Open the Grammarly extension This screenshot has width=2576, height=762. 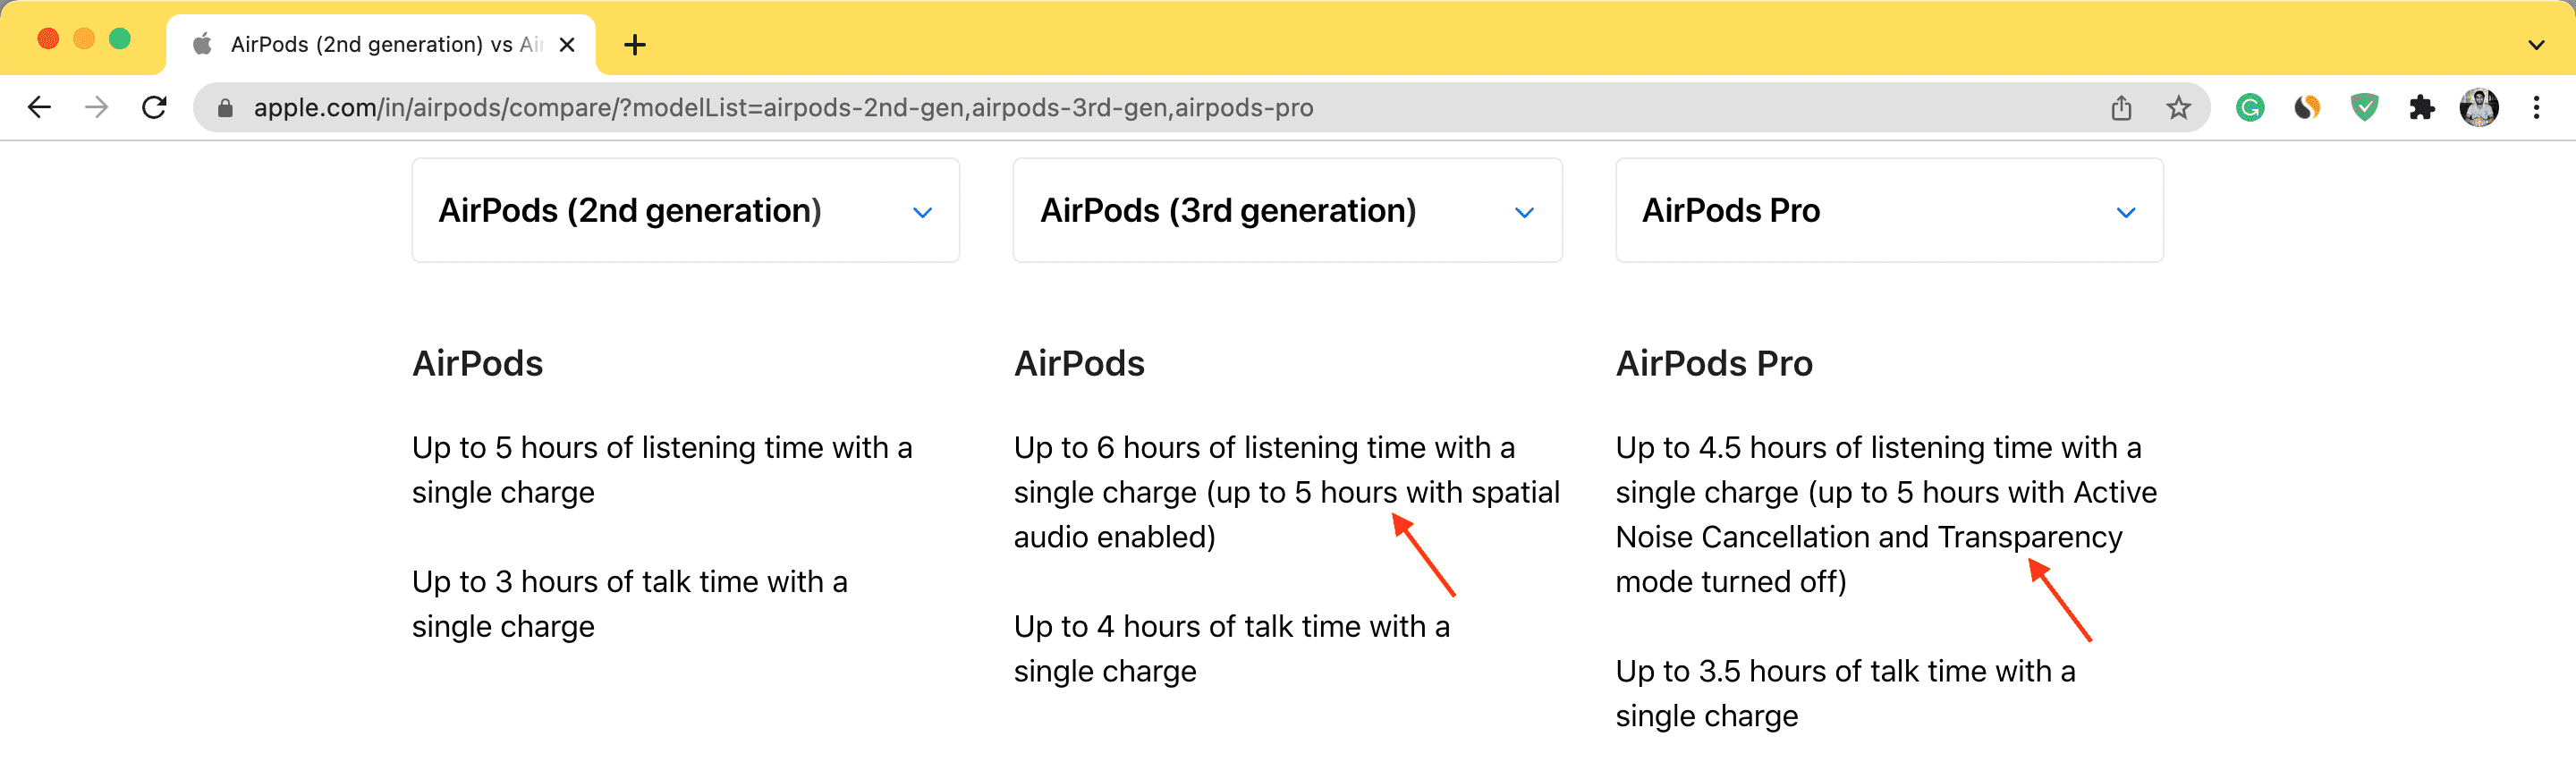tap(2249, 107)
